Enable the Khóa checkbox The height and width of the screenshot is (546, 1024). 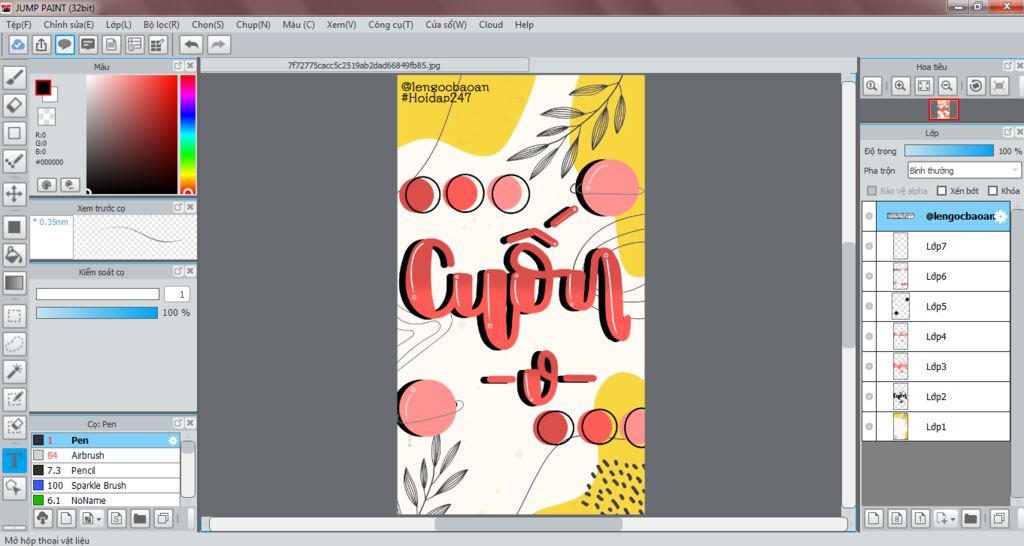point(993,191)
